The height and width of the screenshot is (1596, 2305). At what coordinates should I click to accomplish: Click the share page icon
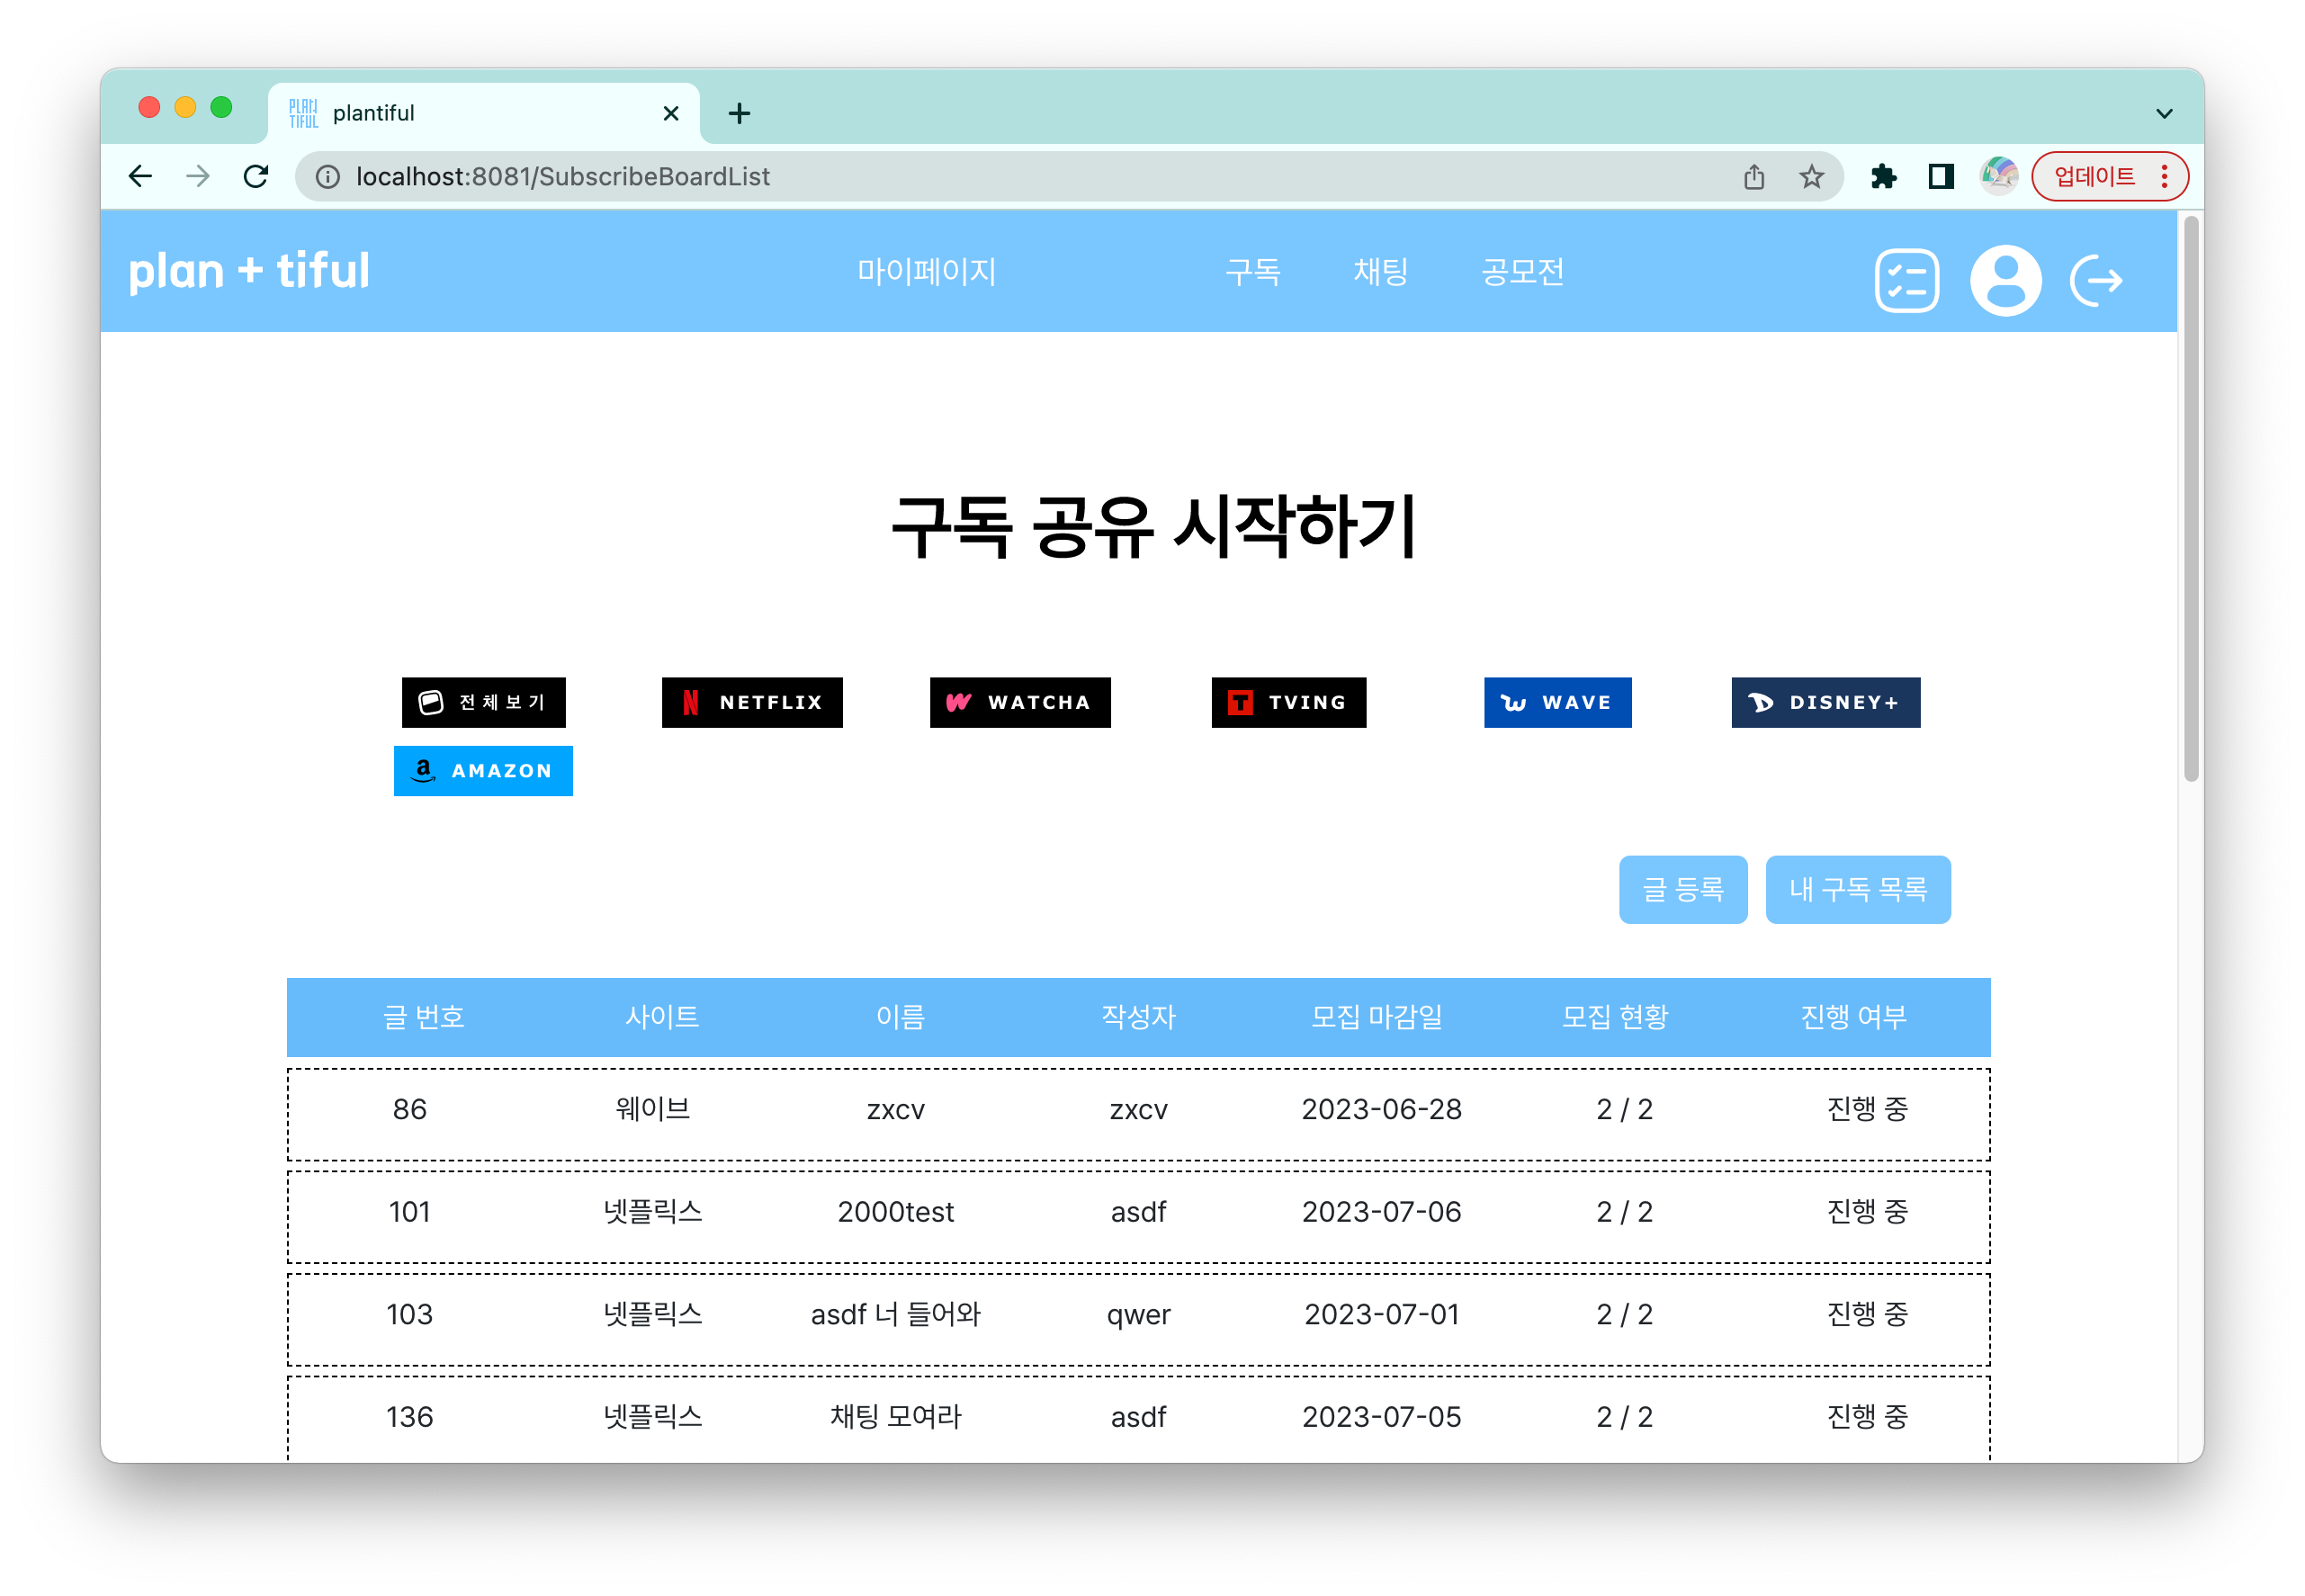(x=1754, y=177)
